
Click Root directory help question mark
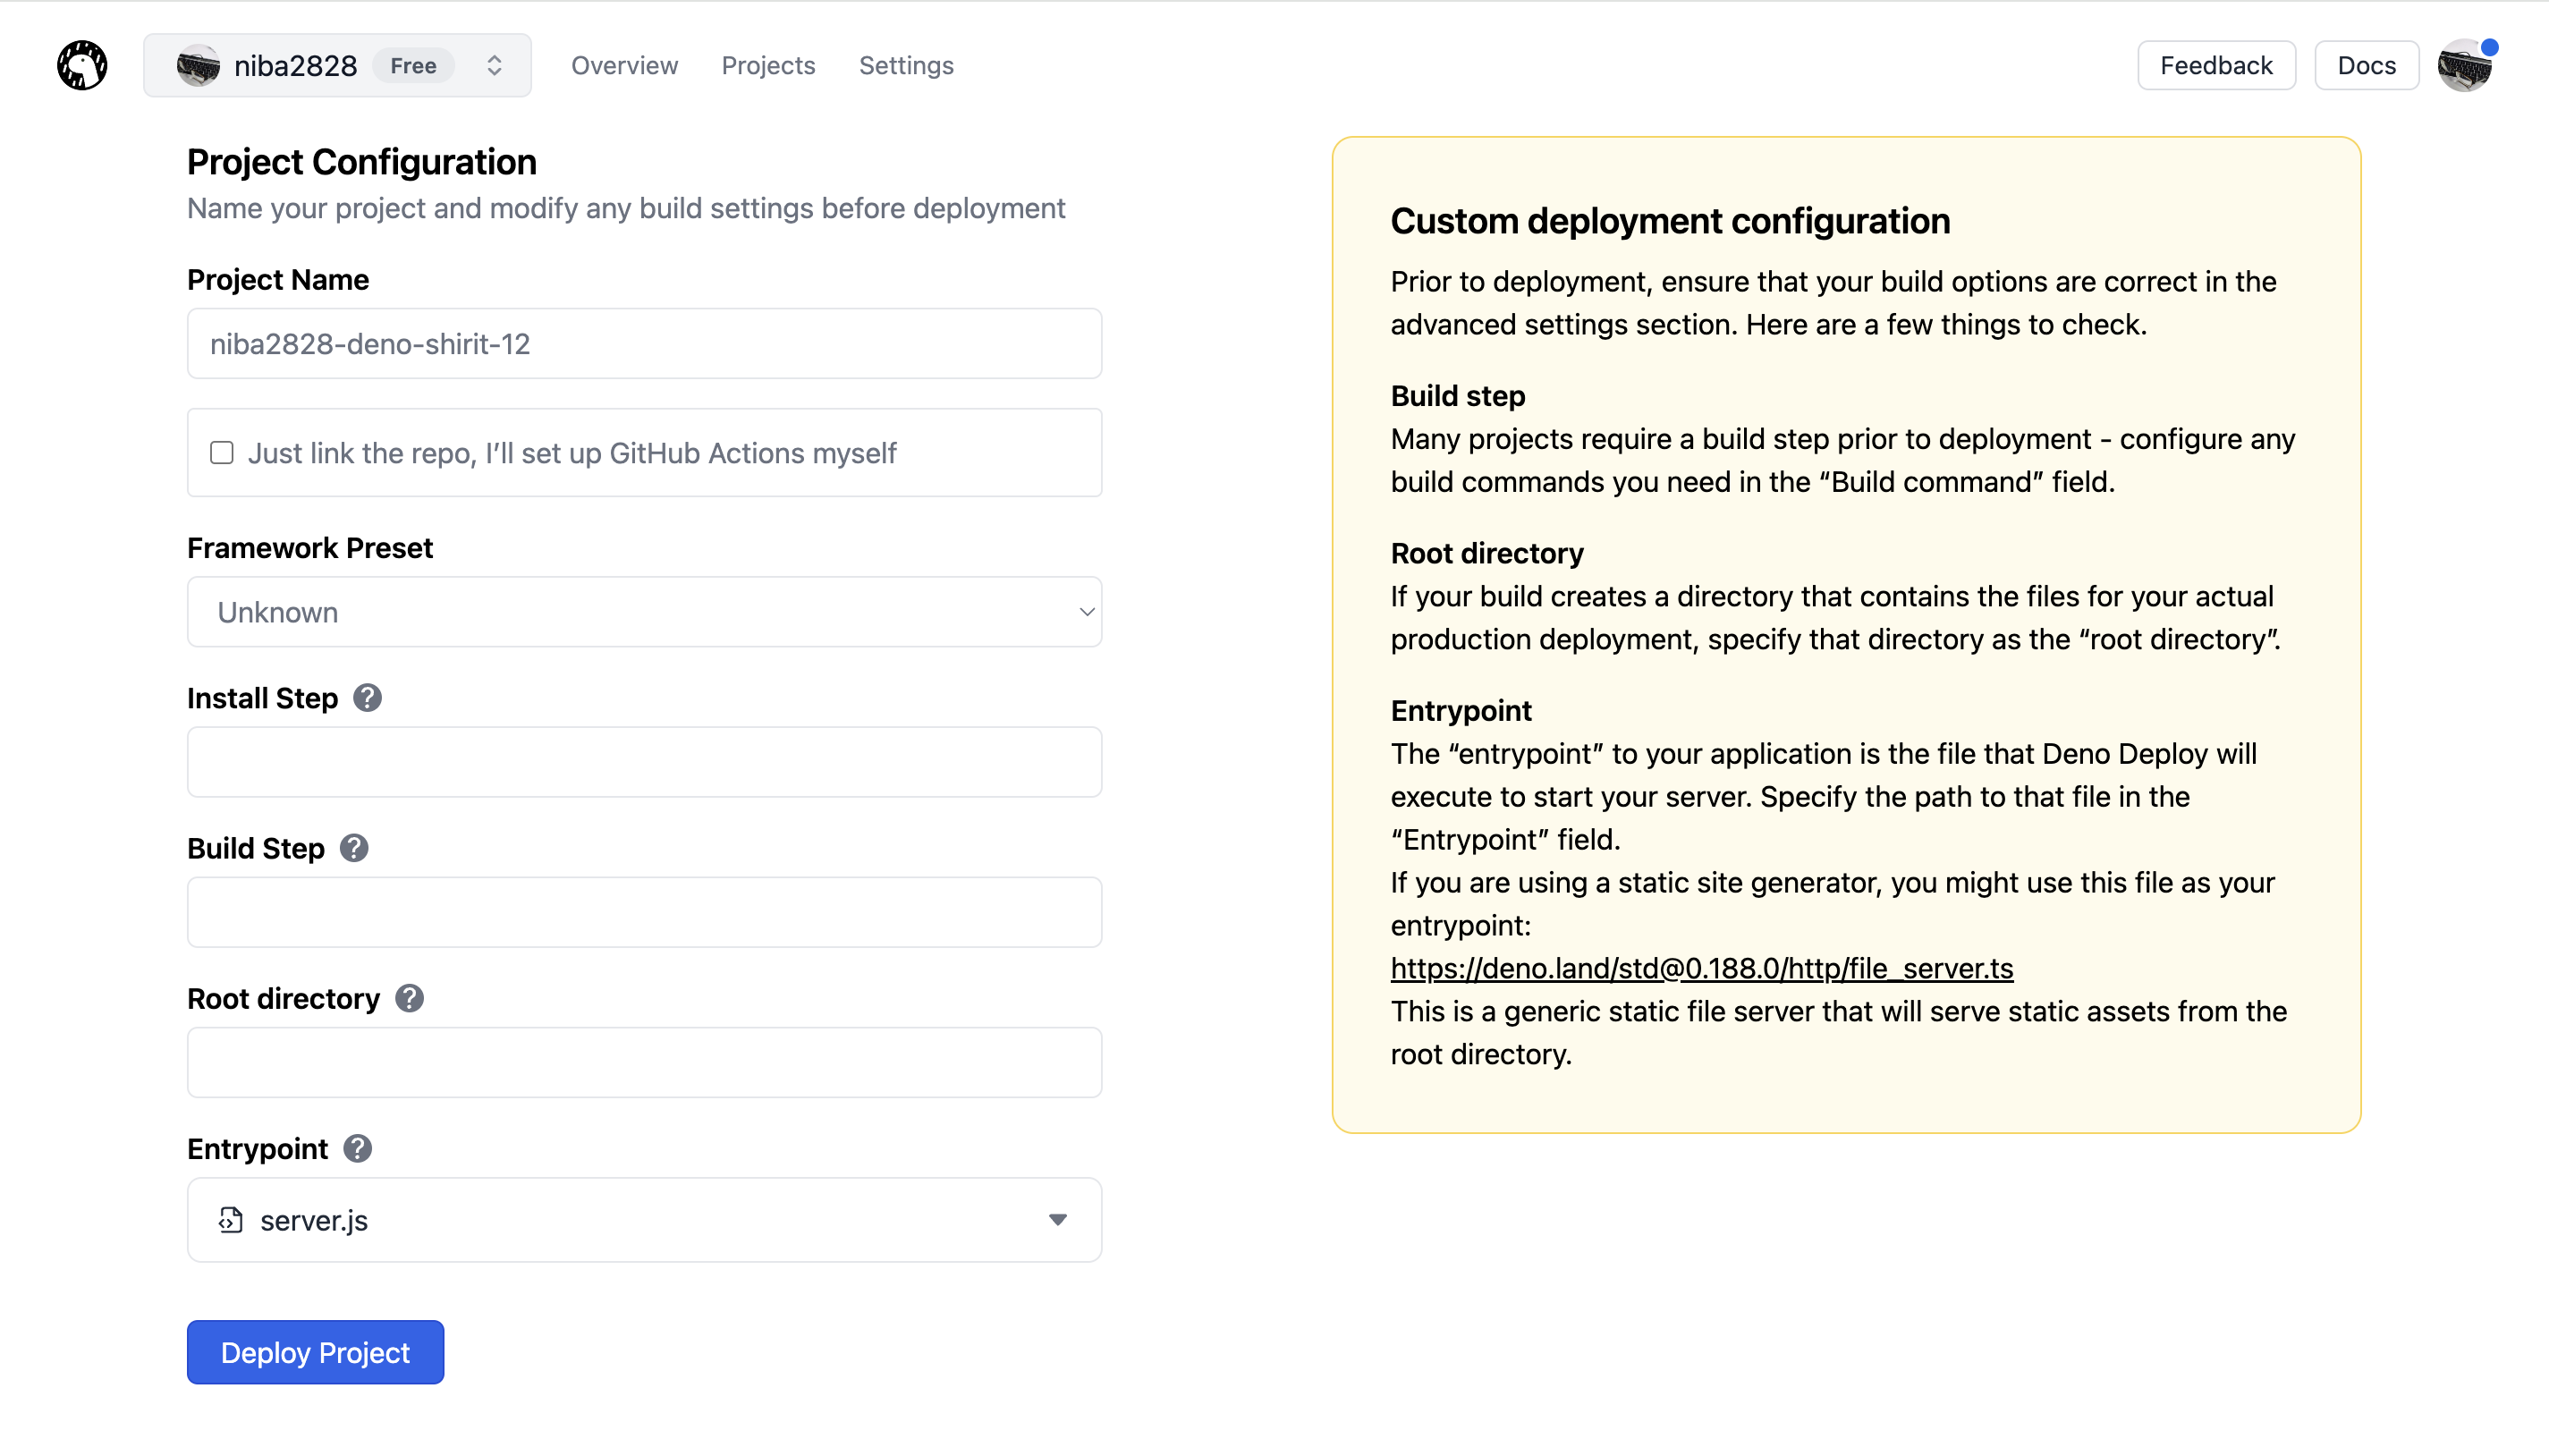click(x=409, y=998)
